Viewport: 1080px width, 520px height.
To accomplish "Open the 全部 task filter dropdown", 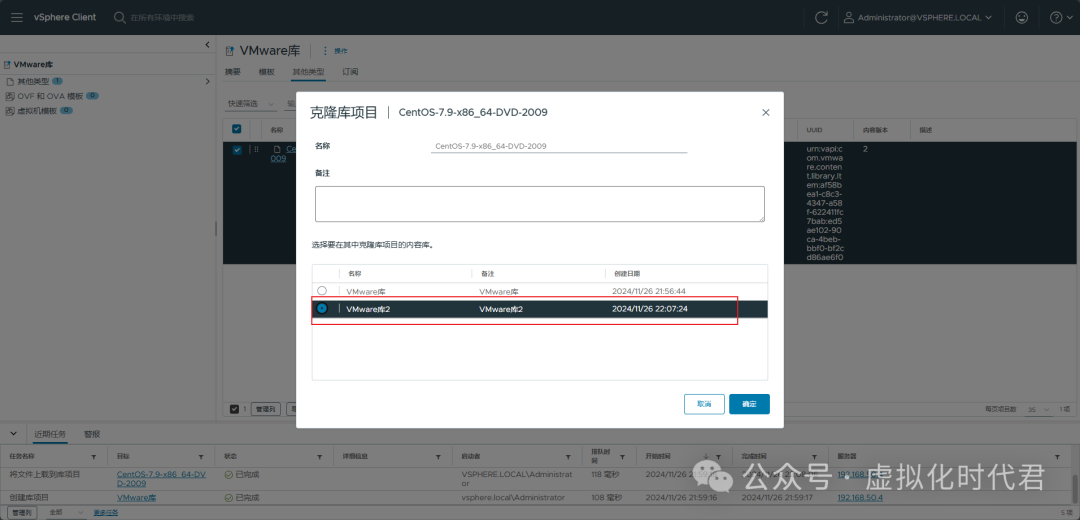I will coord(66,512).
